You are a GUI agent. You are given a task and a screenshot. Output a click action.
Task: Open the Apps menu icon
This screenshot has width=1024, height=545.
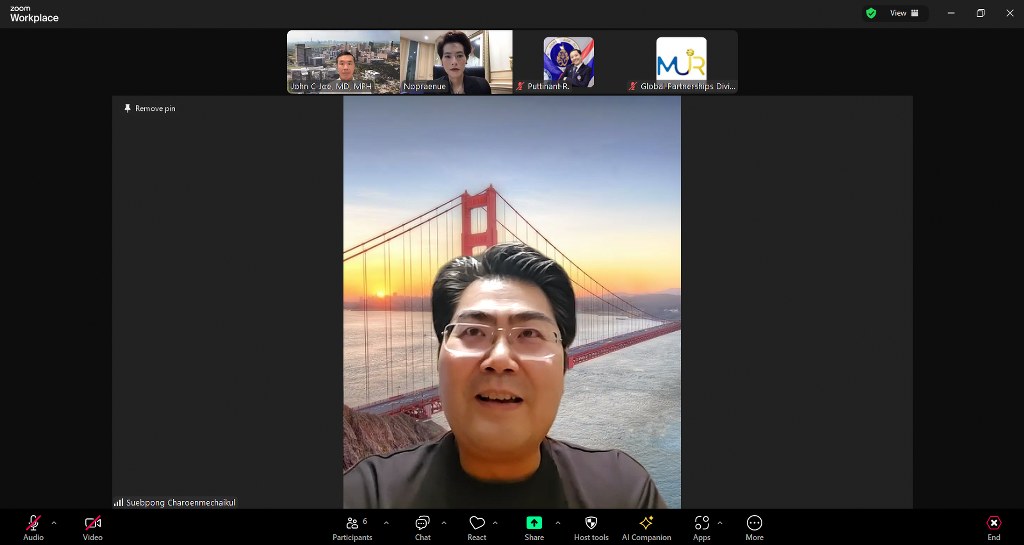(x=701, y=527)
